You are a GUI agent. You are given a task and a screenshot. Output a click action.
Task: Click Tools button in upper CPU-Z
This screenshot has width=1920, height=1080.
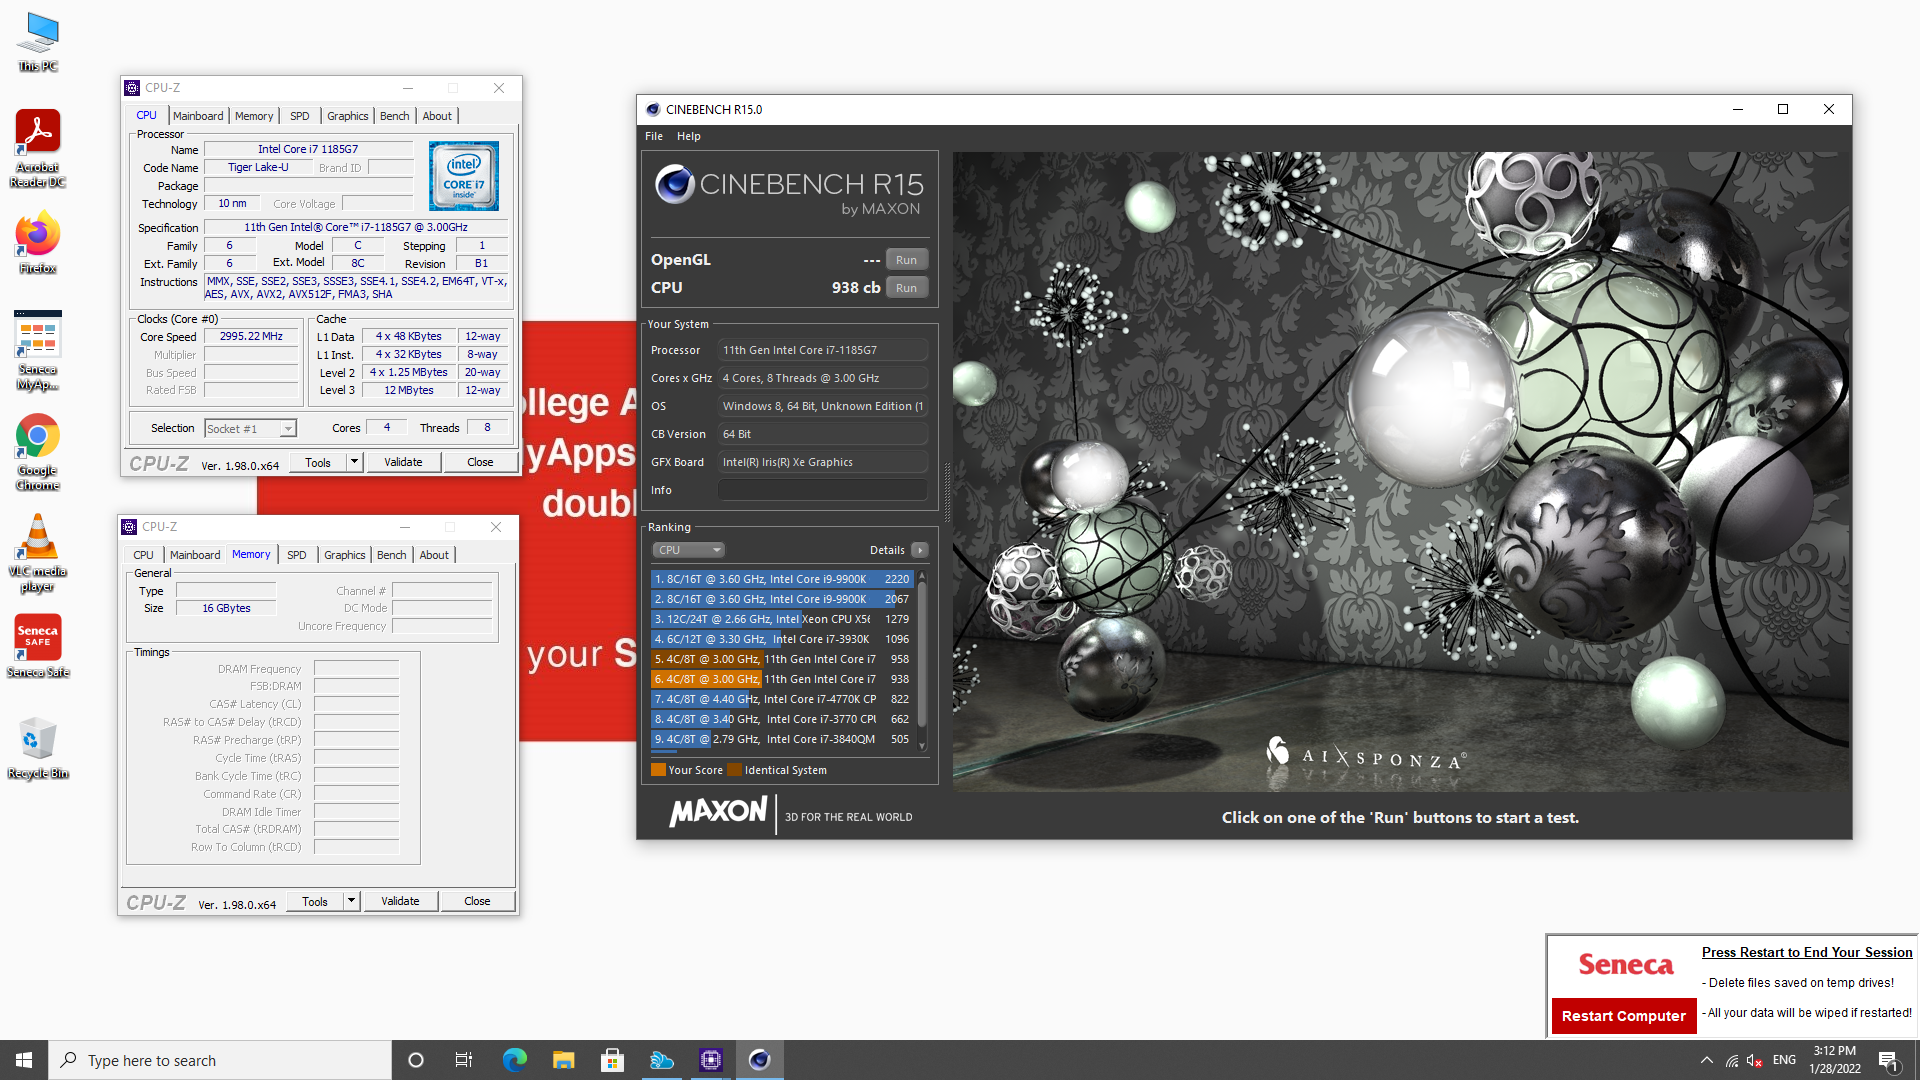click(x=318, y=462)
